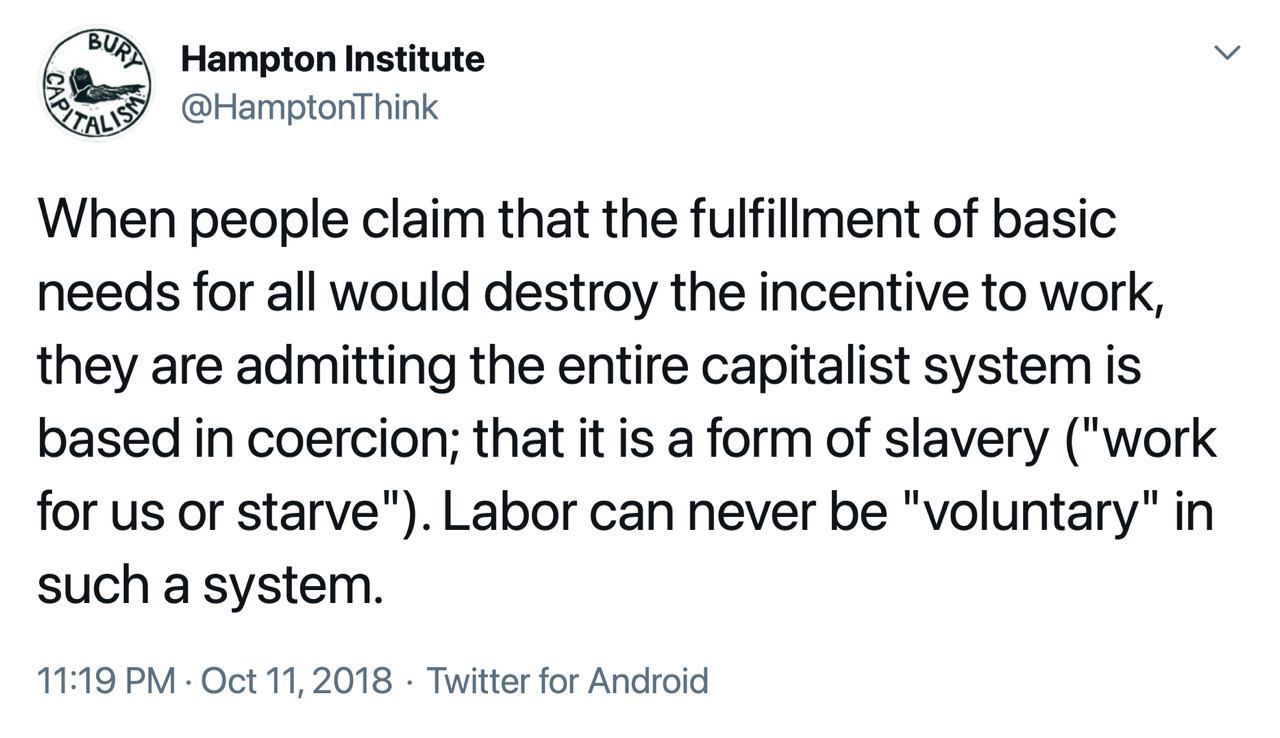Screen dimensions: 1280x738
Task: Click the Bury Capitalism profile avatar
Action: [96, 84]
